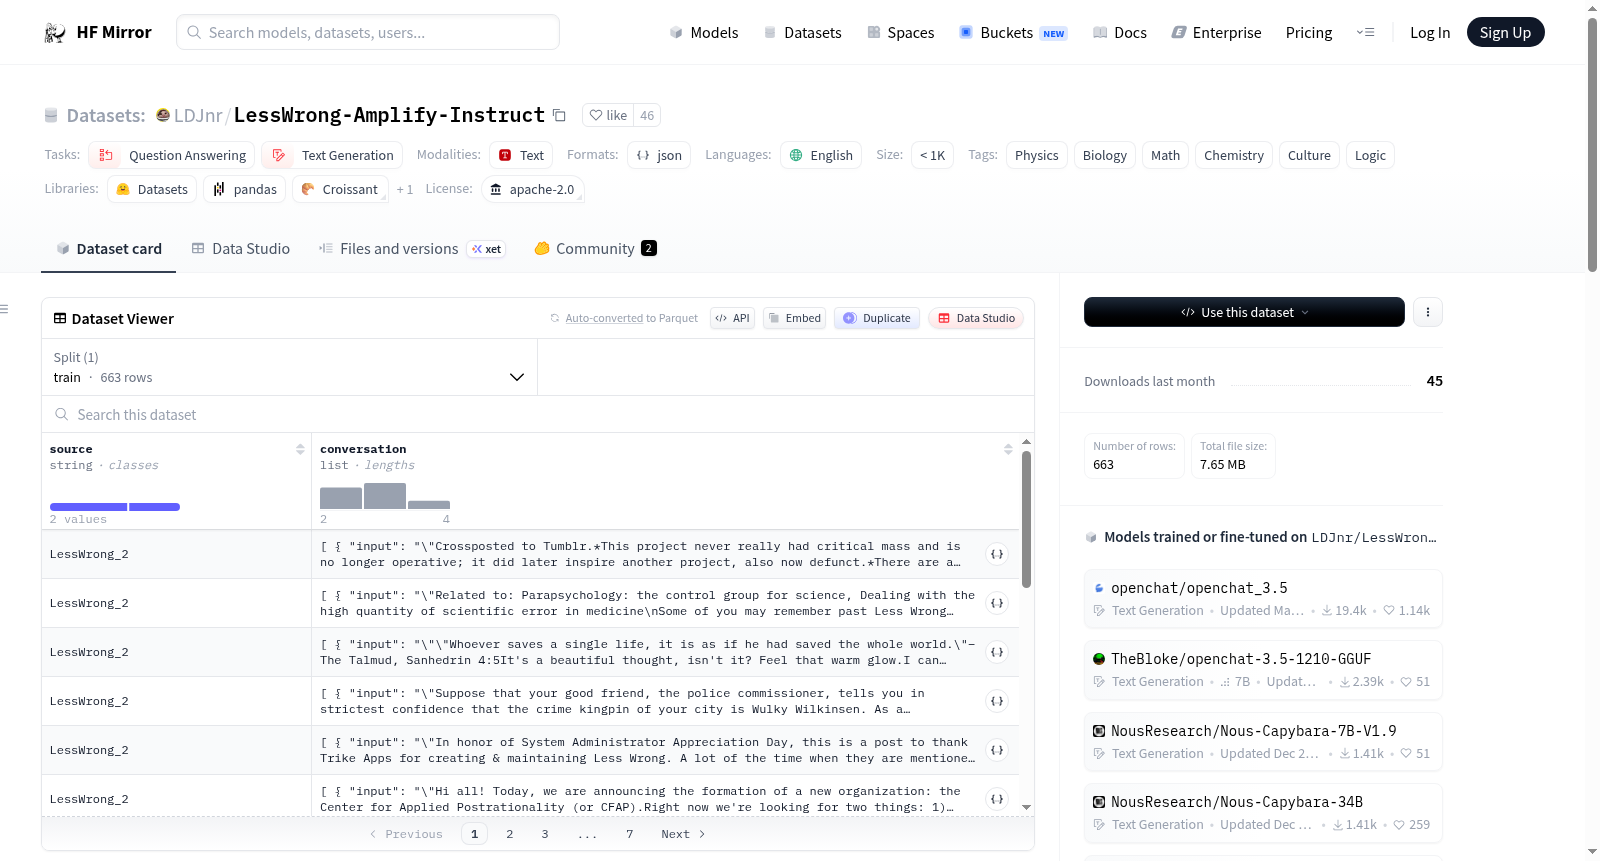Go to Datasets in the top navigation

coord(803,33)
